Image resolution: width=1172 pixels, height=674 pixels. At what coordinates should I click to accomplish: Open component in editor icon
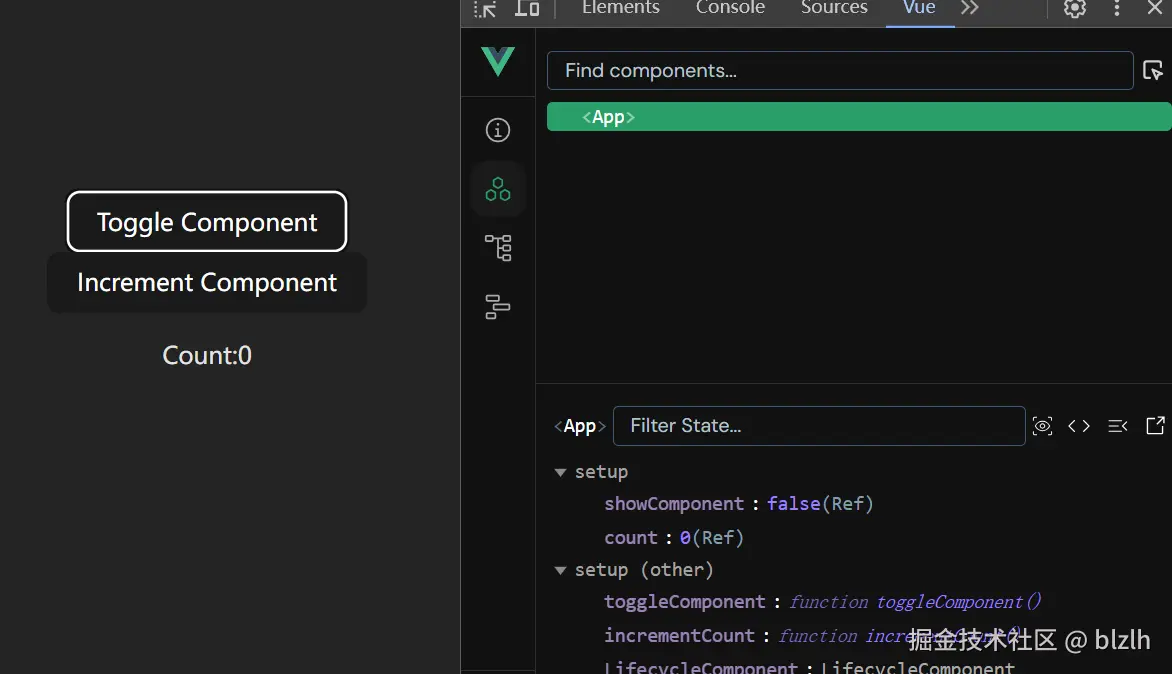[x=1155, y=426]
